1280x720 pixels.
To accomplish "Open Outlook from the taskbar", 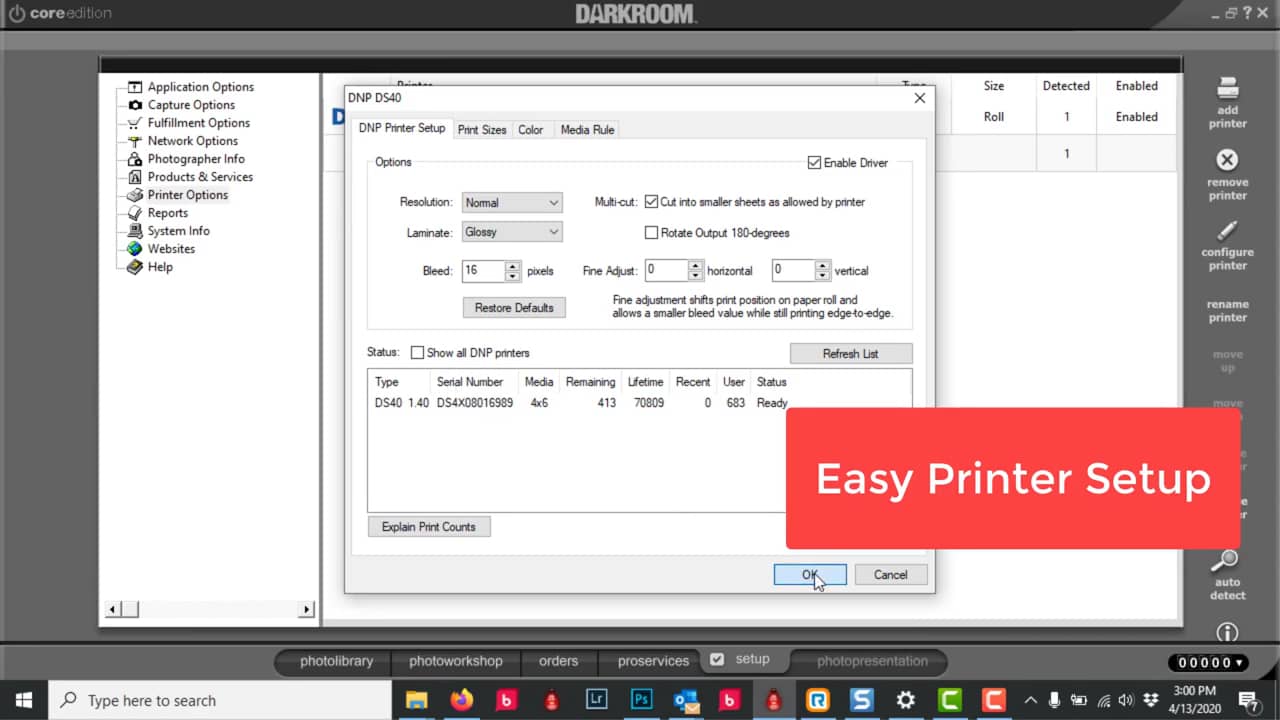I will (x=686, y=700).
